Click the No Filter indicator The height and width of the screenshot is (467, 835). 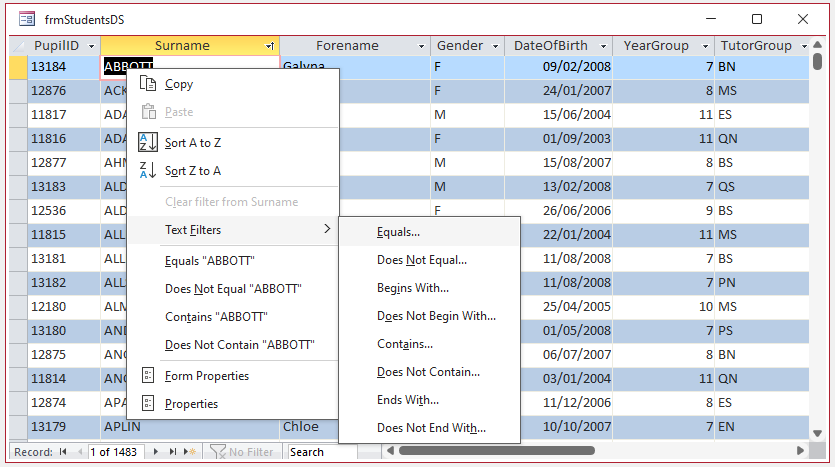[x=242, y=452]
